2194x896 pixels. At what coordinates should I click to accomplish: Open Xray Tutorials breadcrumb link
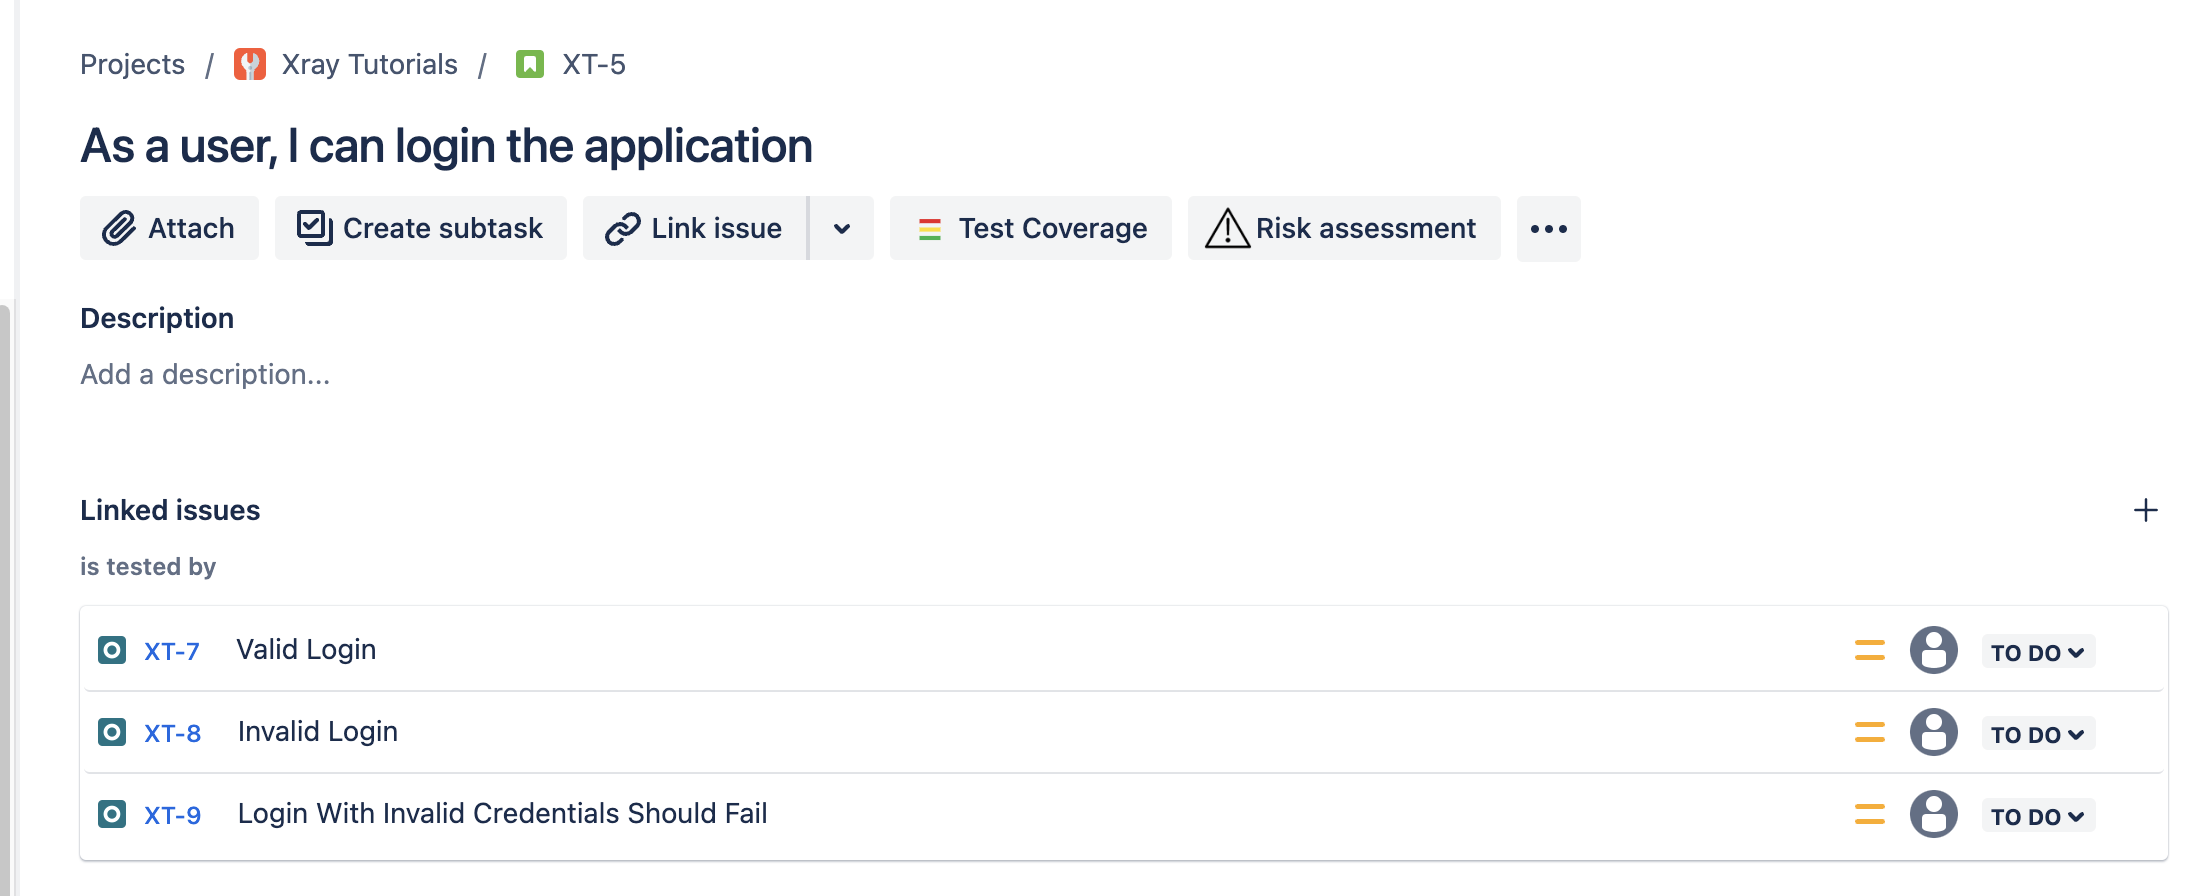(x=369, y=64)
